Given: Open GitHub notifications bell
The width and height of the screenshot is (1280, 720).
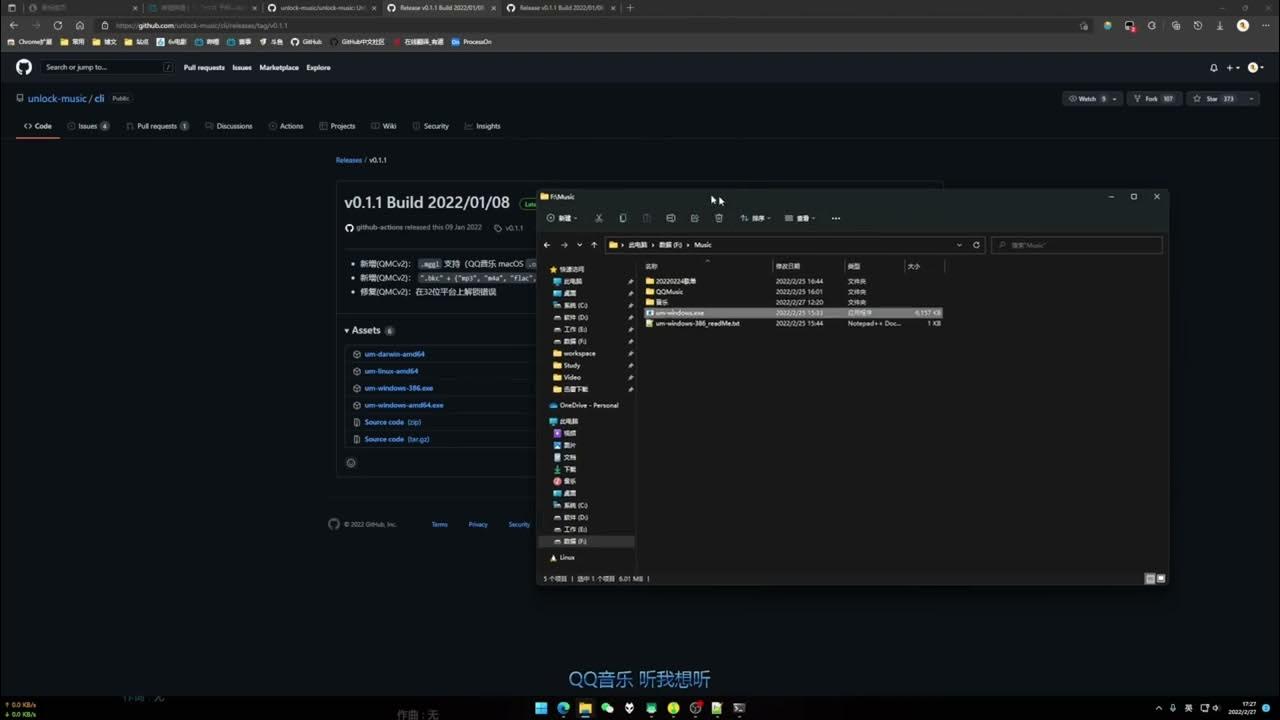Looking at the screenshot, I should pyautogui.click(x=1214, y=68).
